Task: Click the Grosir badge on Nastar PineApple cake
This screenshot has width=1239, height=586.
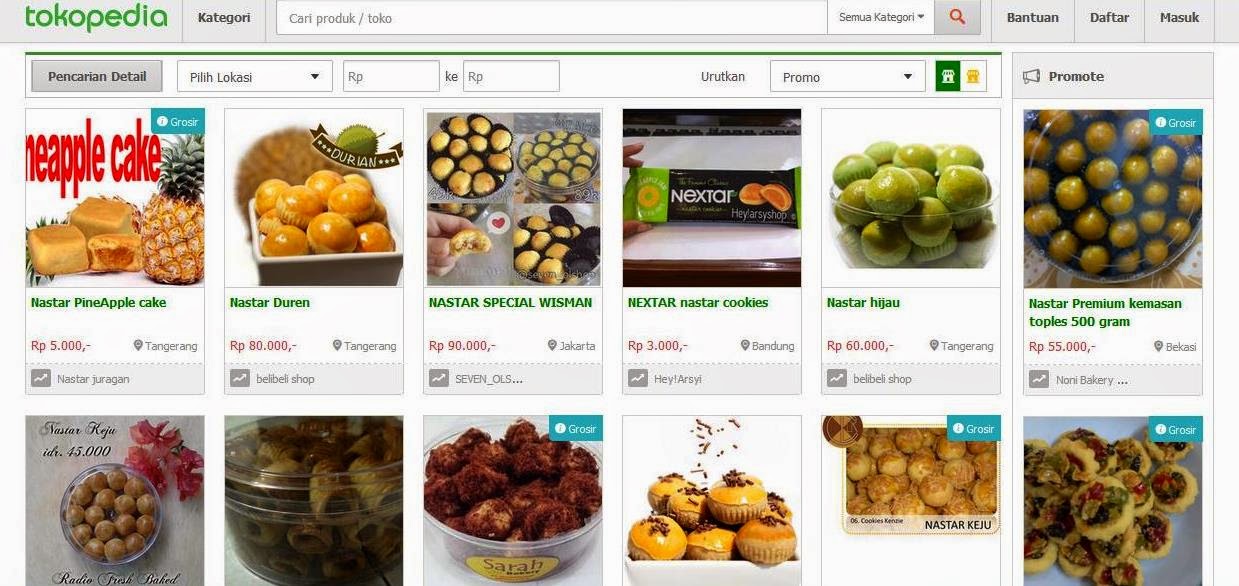Action: click(x=178, y=122)
